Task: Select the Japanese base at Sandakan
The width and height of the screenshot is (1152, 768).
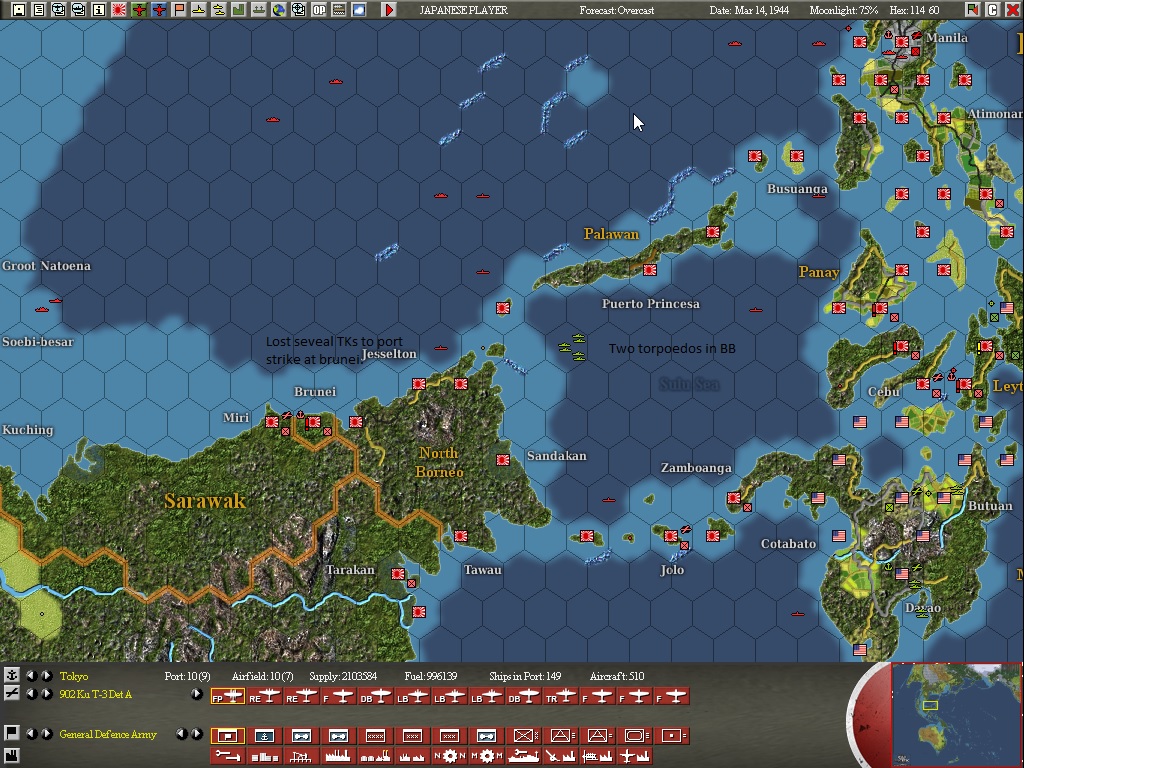Action: click(503, 459)
